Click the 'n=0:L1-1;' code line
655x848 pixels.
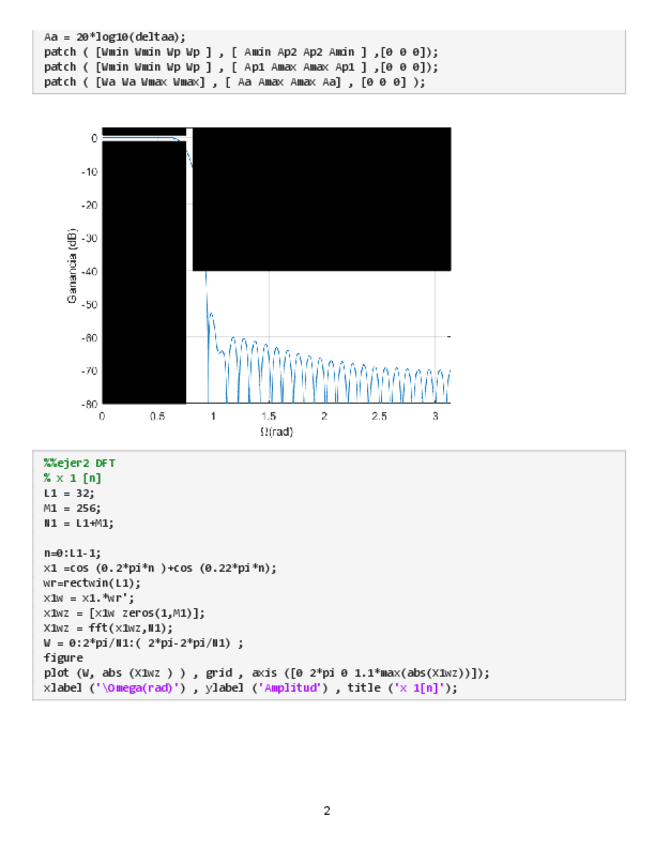click(72, 553)
